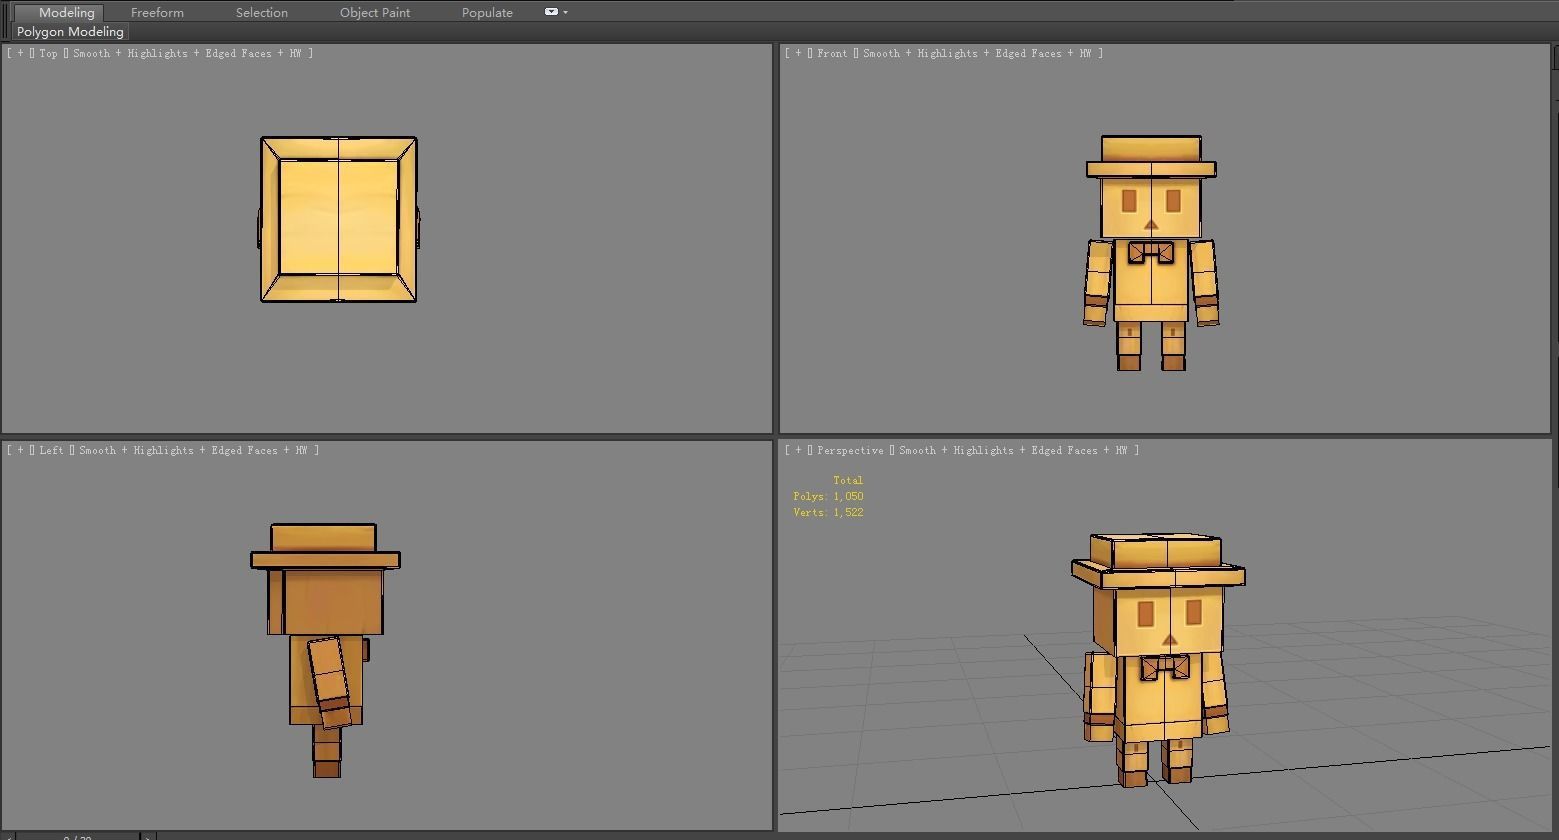Select the character's bow tie in the Front viewport
This screenshot has height=840, width=1559.
[x=1151, y=252]
